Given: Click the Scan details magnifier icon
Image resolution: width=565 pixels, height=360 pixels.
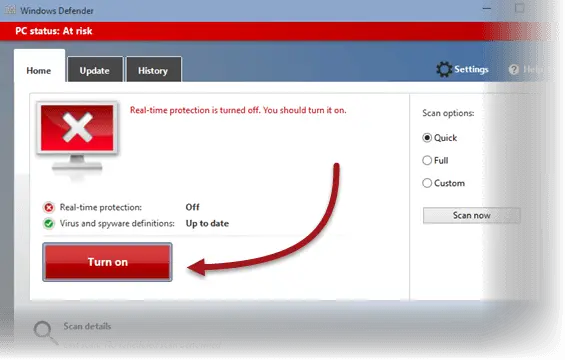Looking at the screenshot, I should [45, 332].
